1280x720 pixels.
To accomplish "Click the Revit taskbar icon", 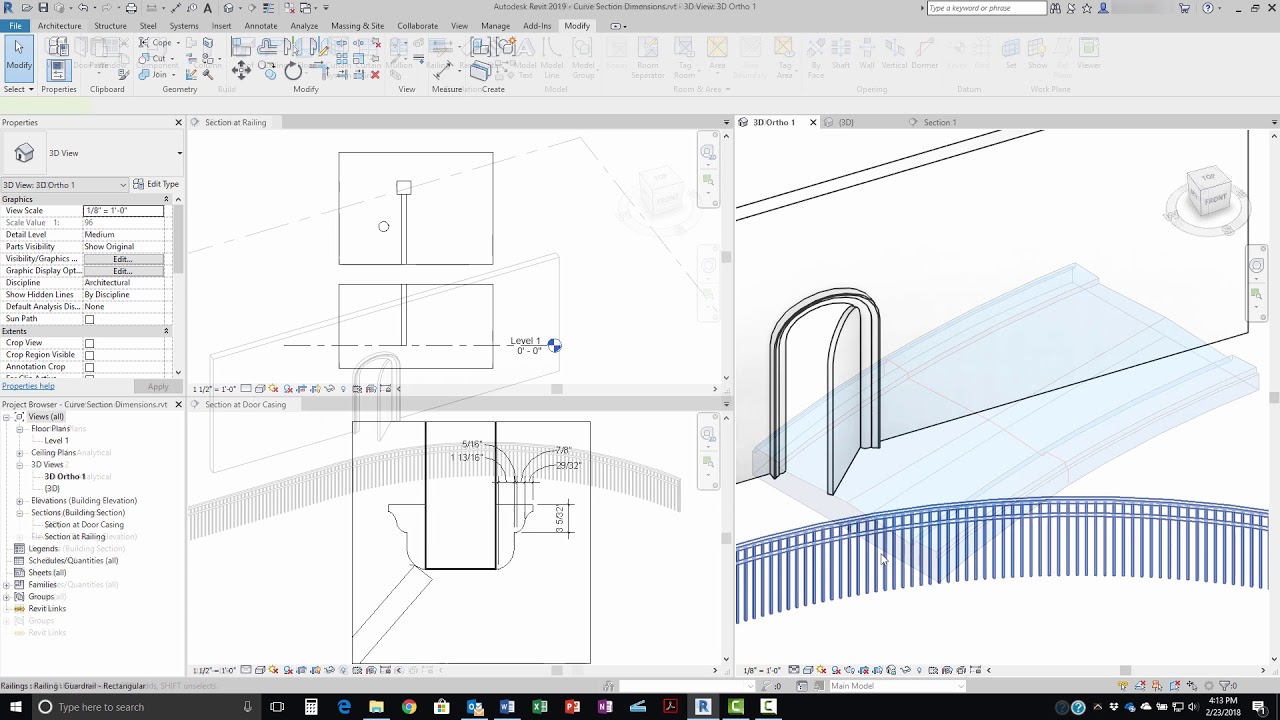I will click(x=703, y=707).
